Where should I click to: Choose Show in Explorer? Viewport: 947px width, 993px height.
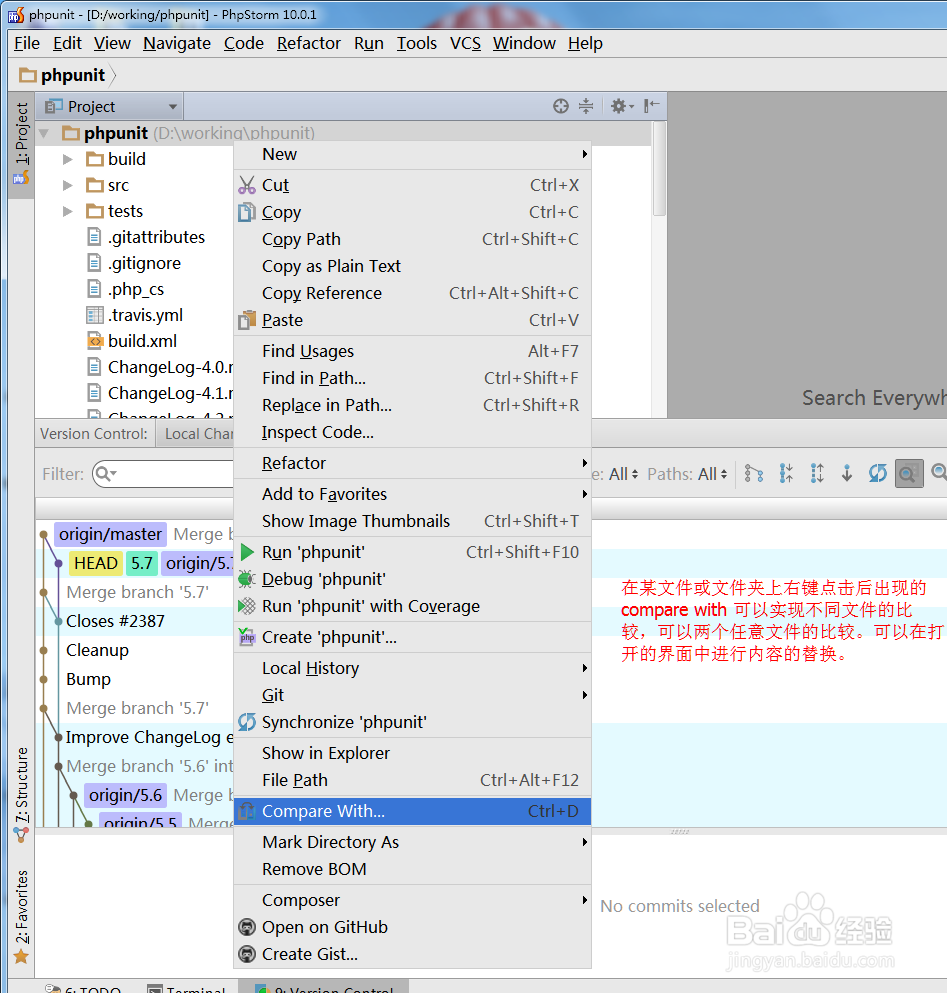coord(412,753)
